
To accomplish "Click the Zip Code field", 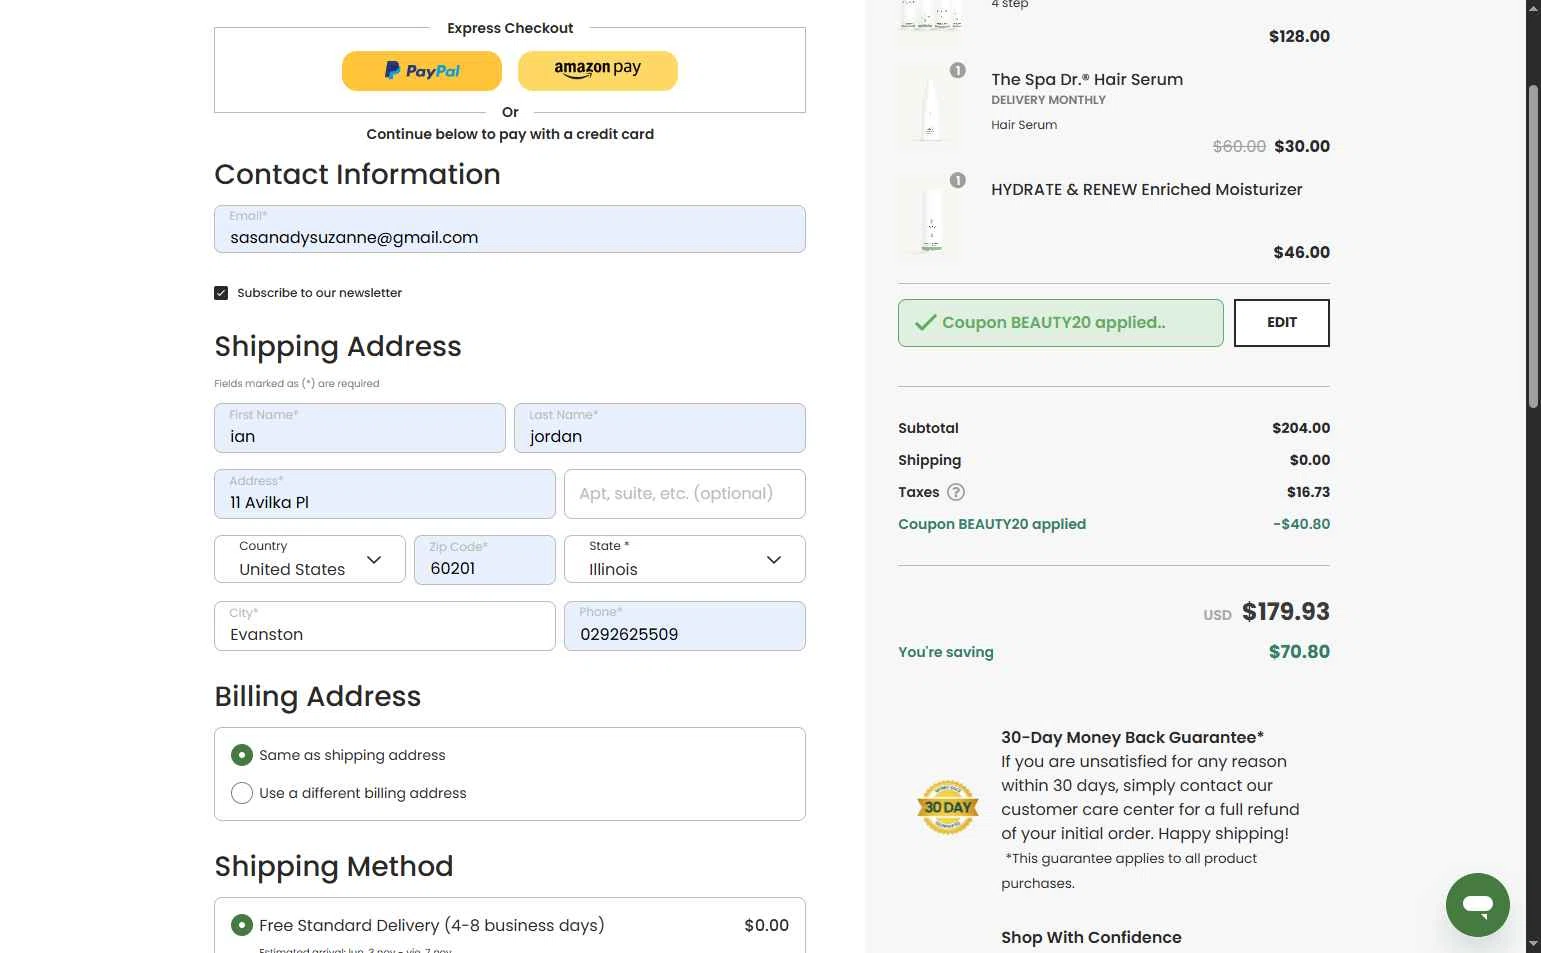I will click(x=485, y=560).
